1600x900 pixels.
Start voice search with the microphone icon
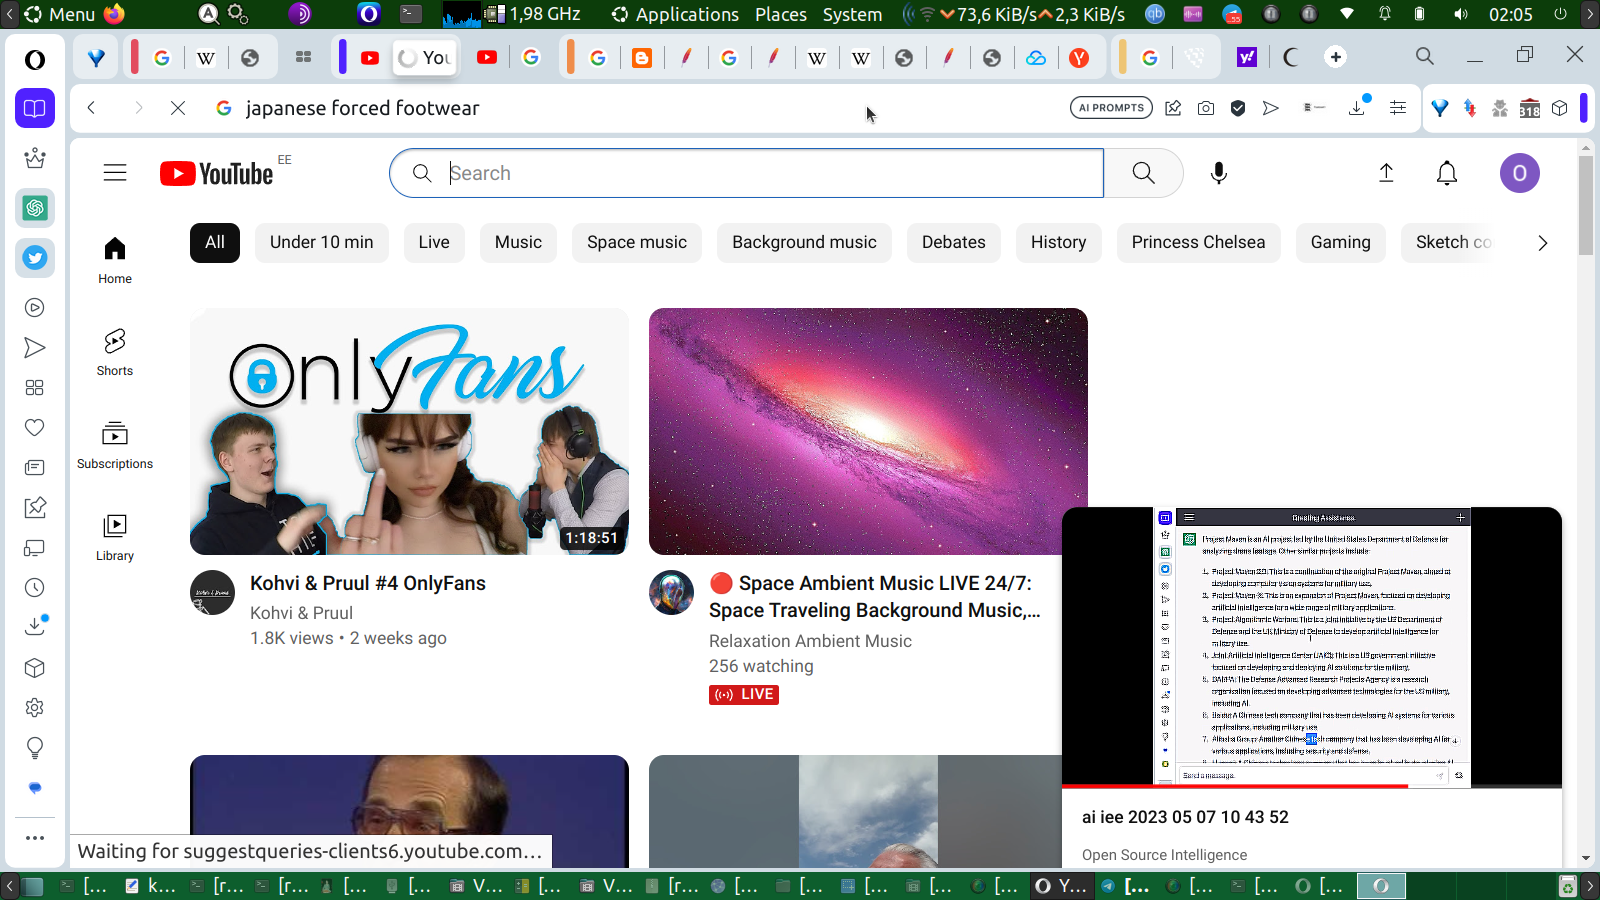1219,173
